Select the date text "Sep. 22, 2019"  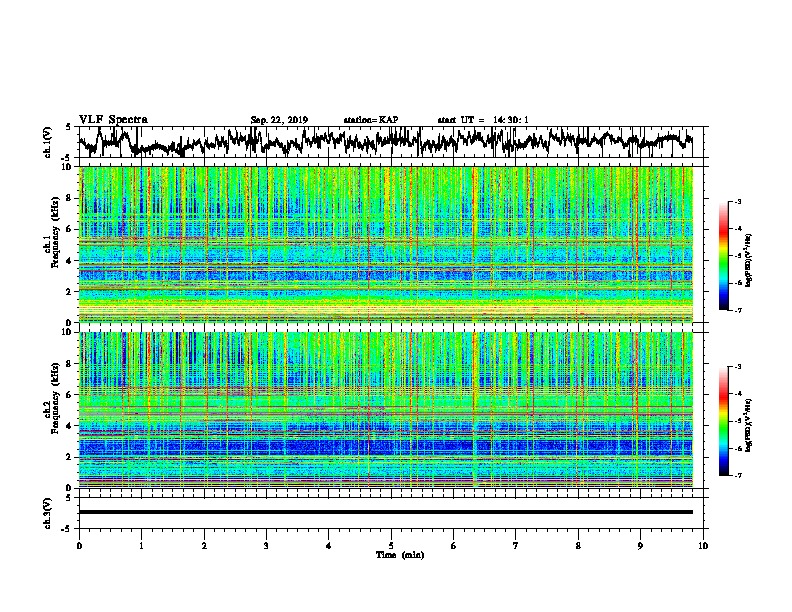coord(279,120)
